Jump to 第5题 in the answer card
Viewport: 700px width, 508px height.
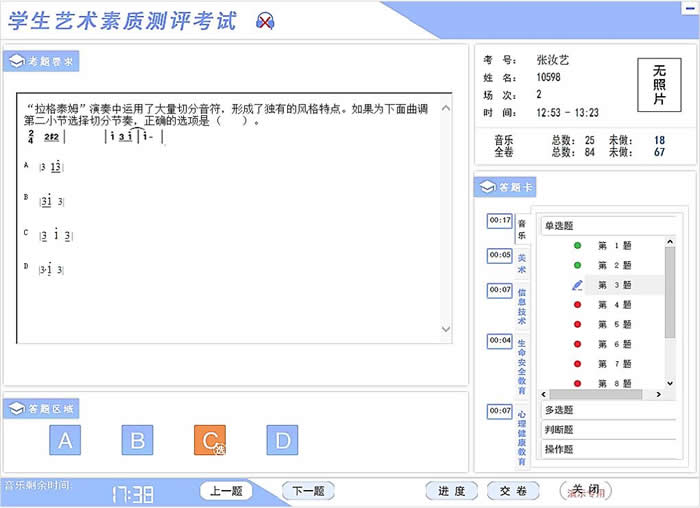click(614, 324)
